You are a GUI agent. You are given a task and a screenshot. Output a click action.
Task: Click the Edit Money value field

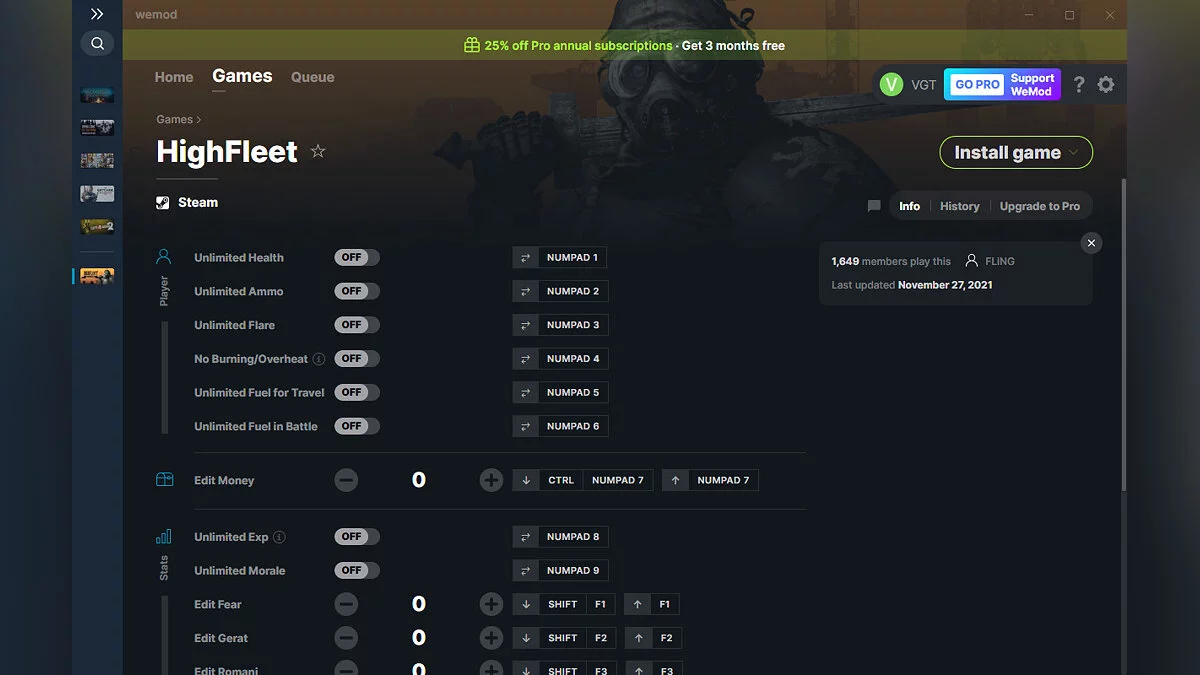[x=419, y=480]
